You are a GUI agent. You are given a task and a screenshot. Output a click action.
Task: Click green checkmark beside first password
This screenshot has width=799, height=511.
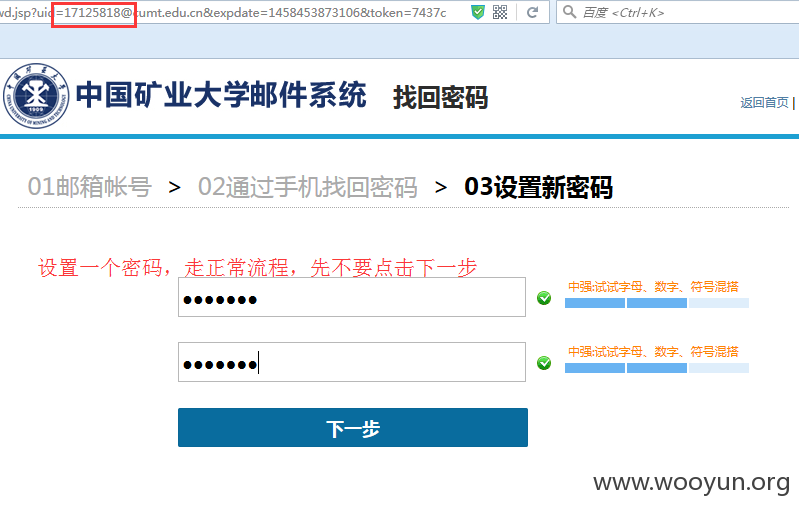click(x=544, y=298)
